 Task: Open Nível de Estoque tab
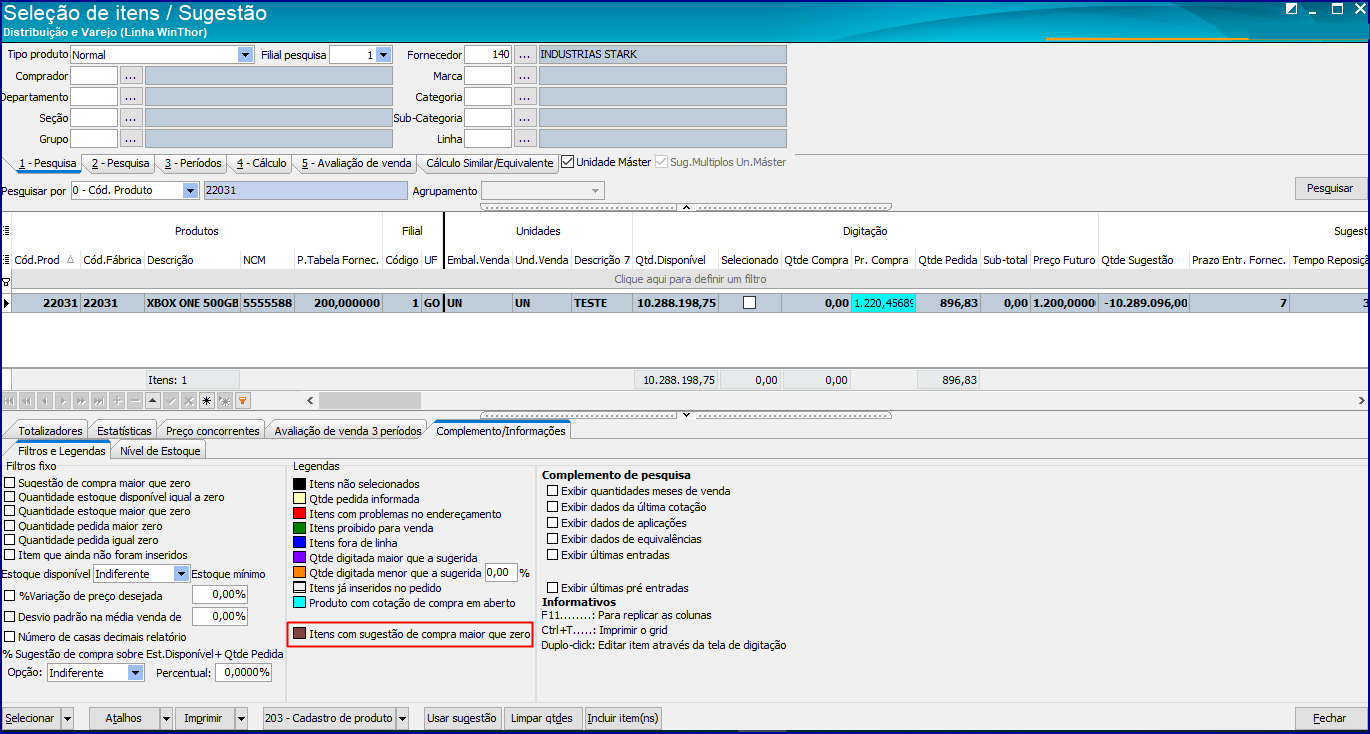tap(160, 451)
